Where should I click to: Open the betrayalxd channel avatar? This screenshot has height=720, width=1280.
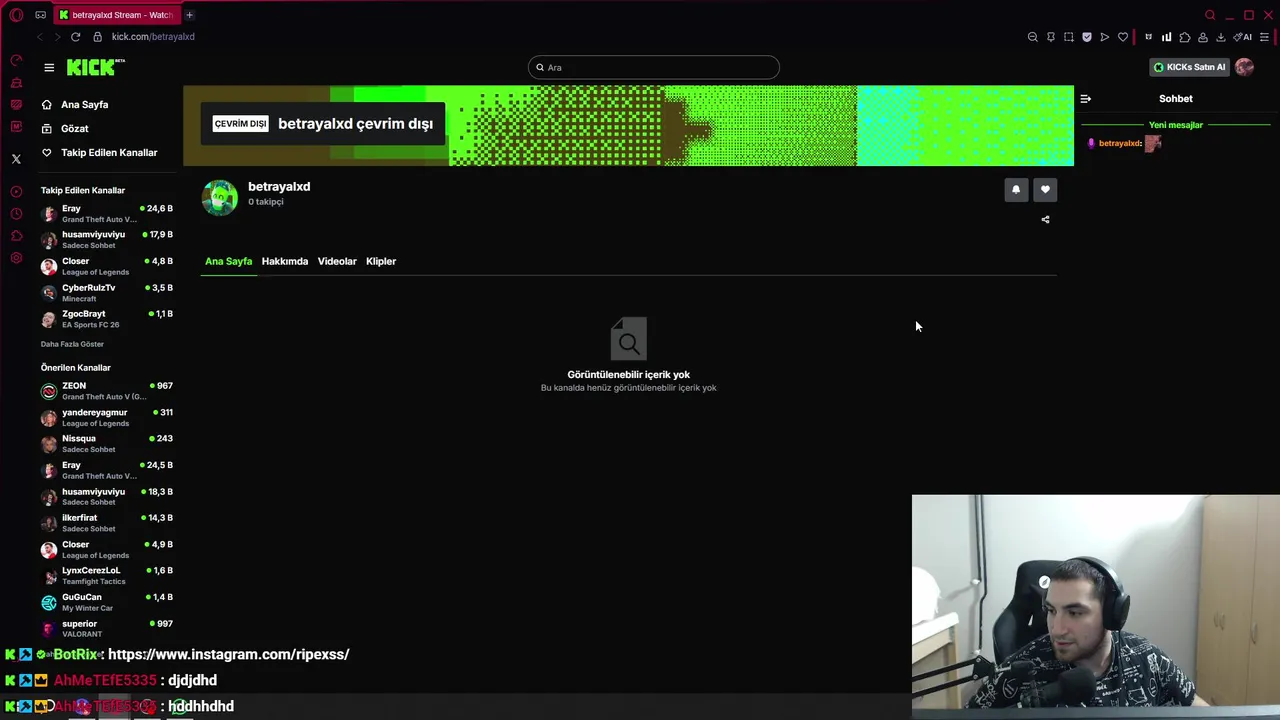tap(220, 197)
